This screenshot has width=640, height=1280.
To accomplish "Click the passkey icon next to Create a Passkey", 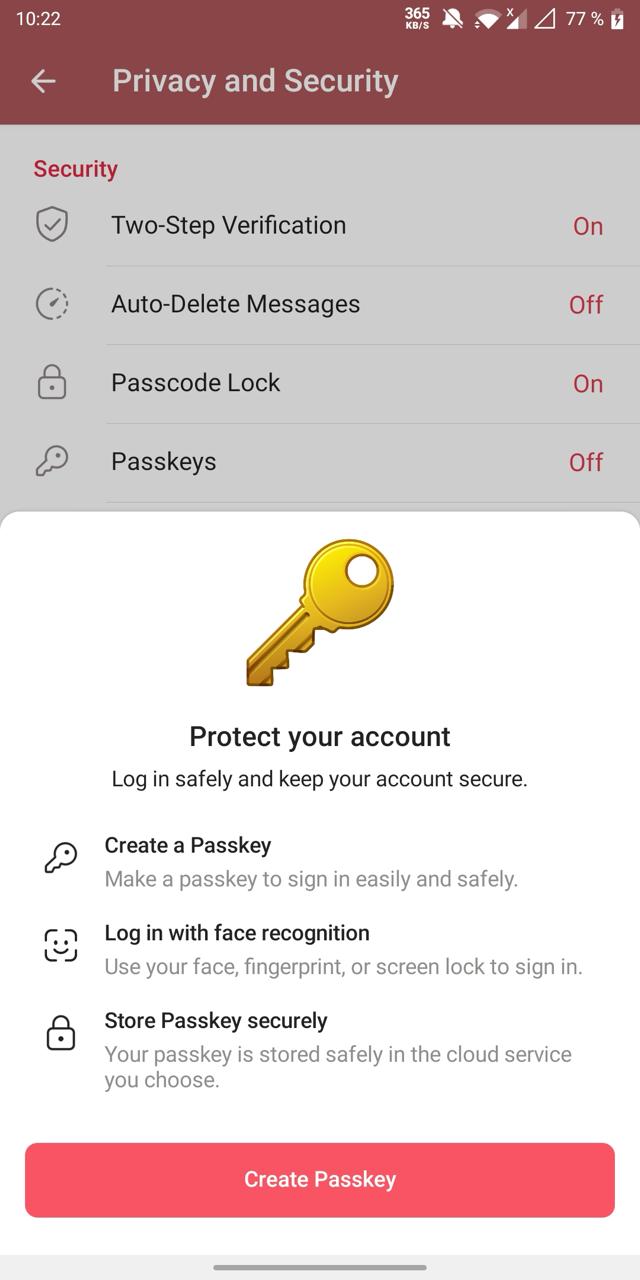I will (60, 858).
